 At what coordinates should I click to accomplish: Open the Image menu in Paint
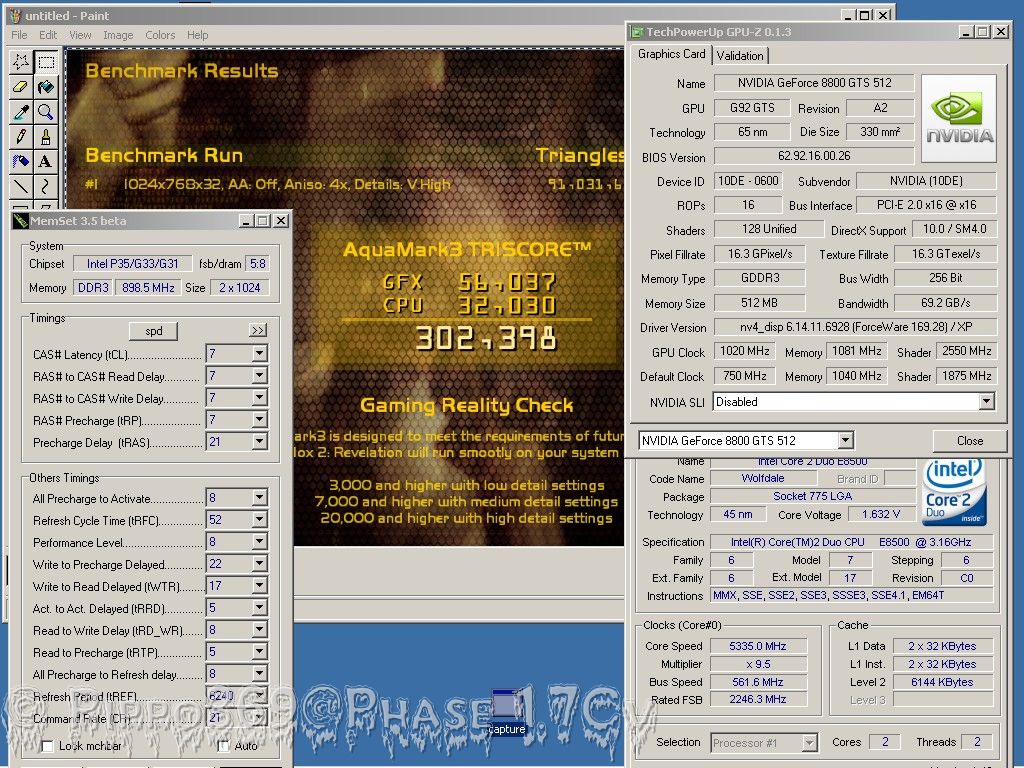click(118, 35)
